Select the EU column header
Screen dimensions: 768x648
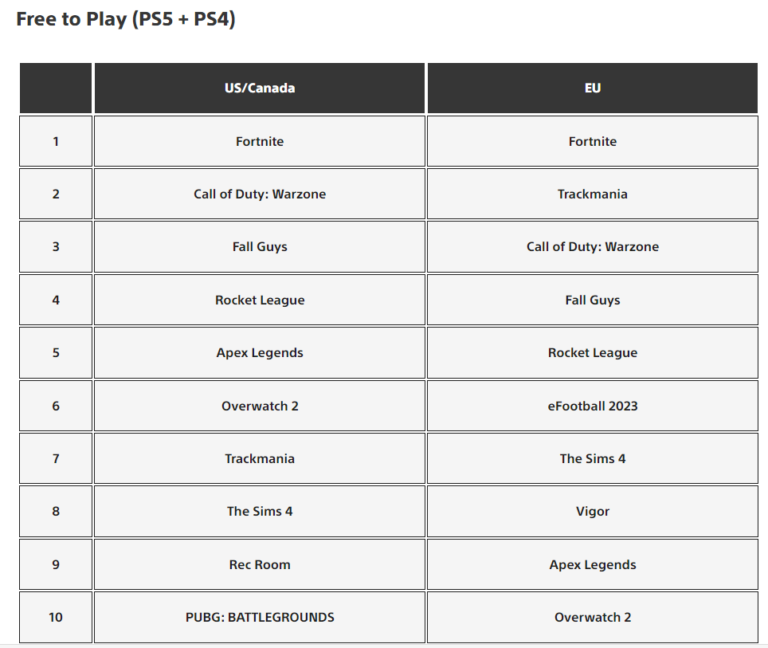[x=592, y=88]
